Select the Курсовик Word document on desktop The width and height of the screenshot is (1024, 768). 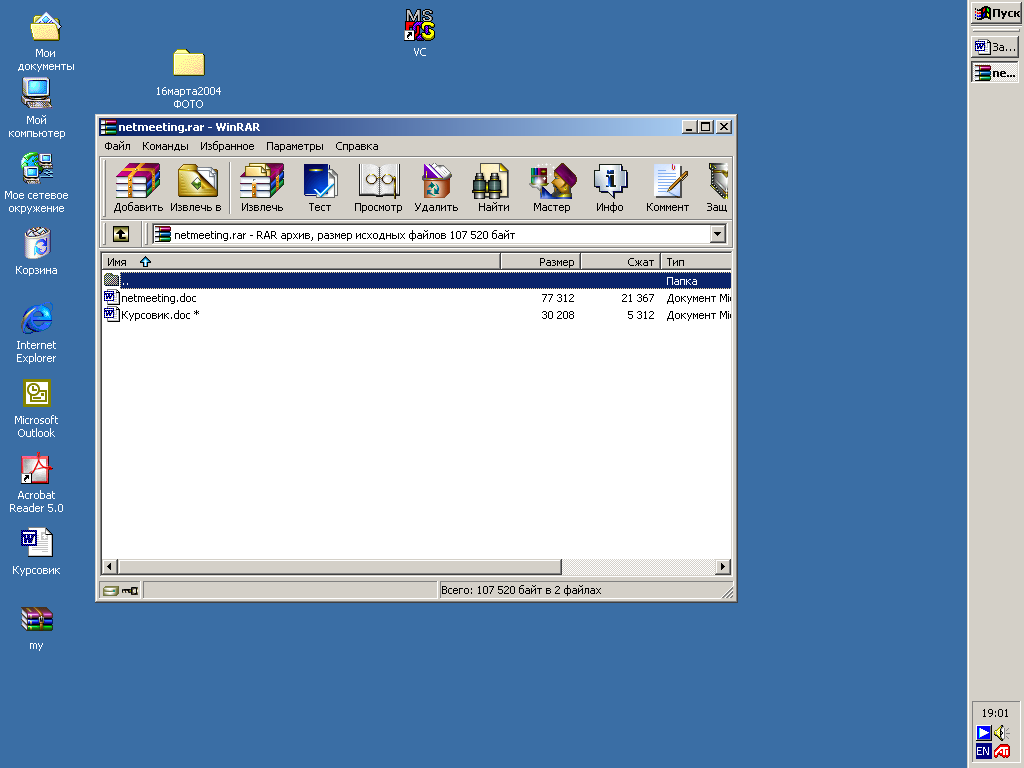(37, 552)
